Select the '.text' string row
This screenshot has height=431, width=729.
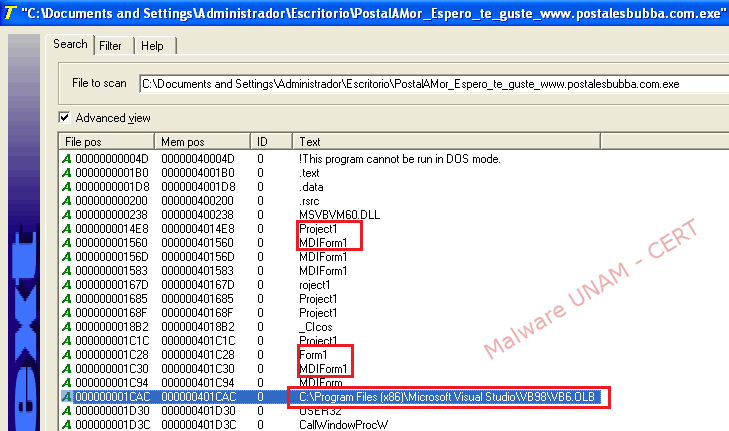pos(309,173)
